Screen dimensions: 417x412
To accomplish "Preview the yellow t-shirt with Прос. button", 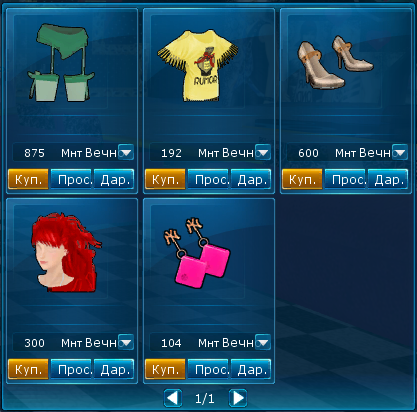I will (209, 179).
